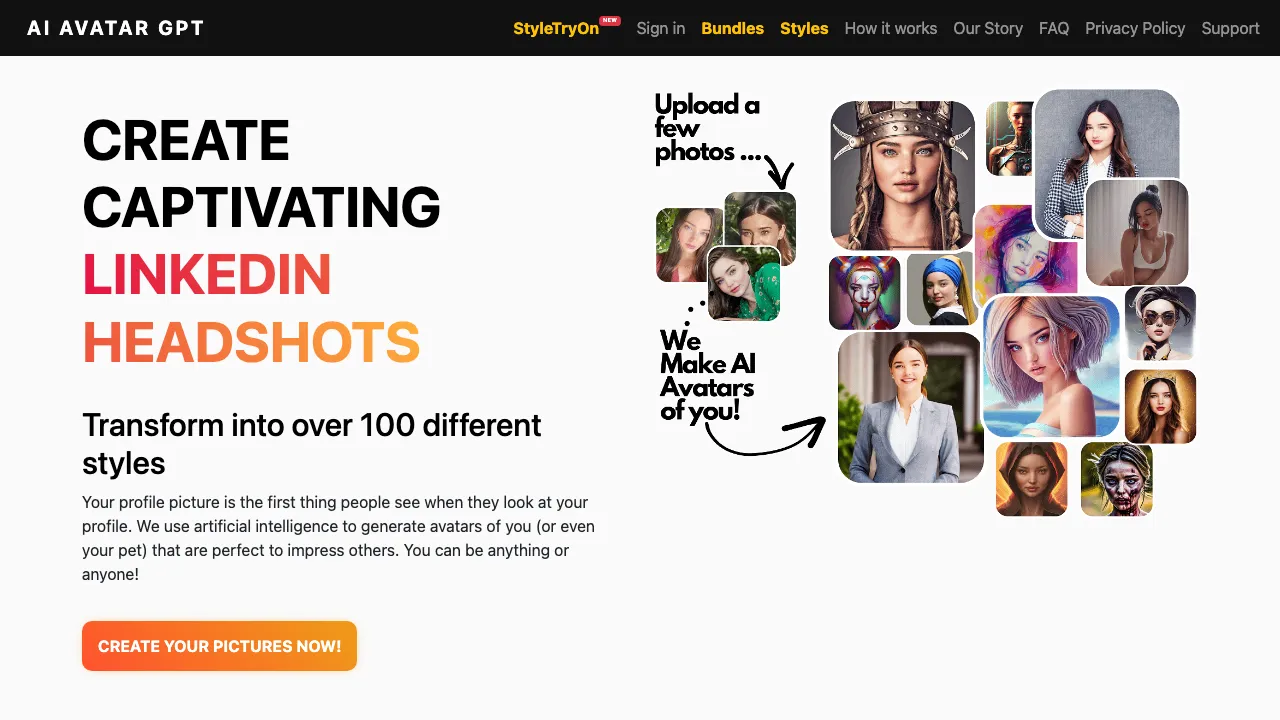Click the 'Upload a few photos' caption
Screen dimensions: 1280x720
point(708,128)
